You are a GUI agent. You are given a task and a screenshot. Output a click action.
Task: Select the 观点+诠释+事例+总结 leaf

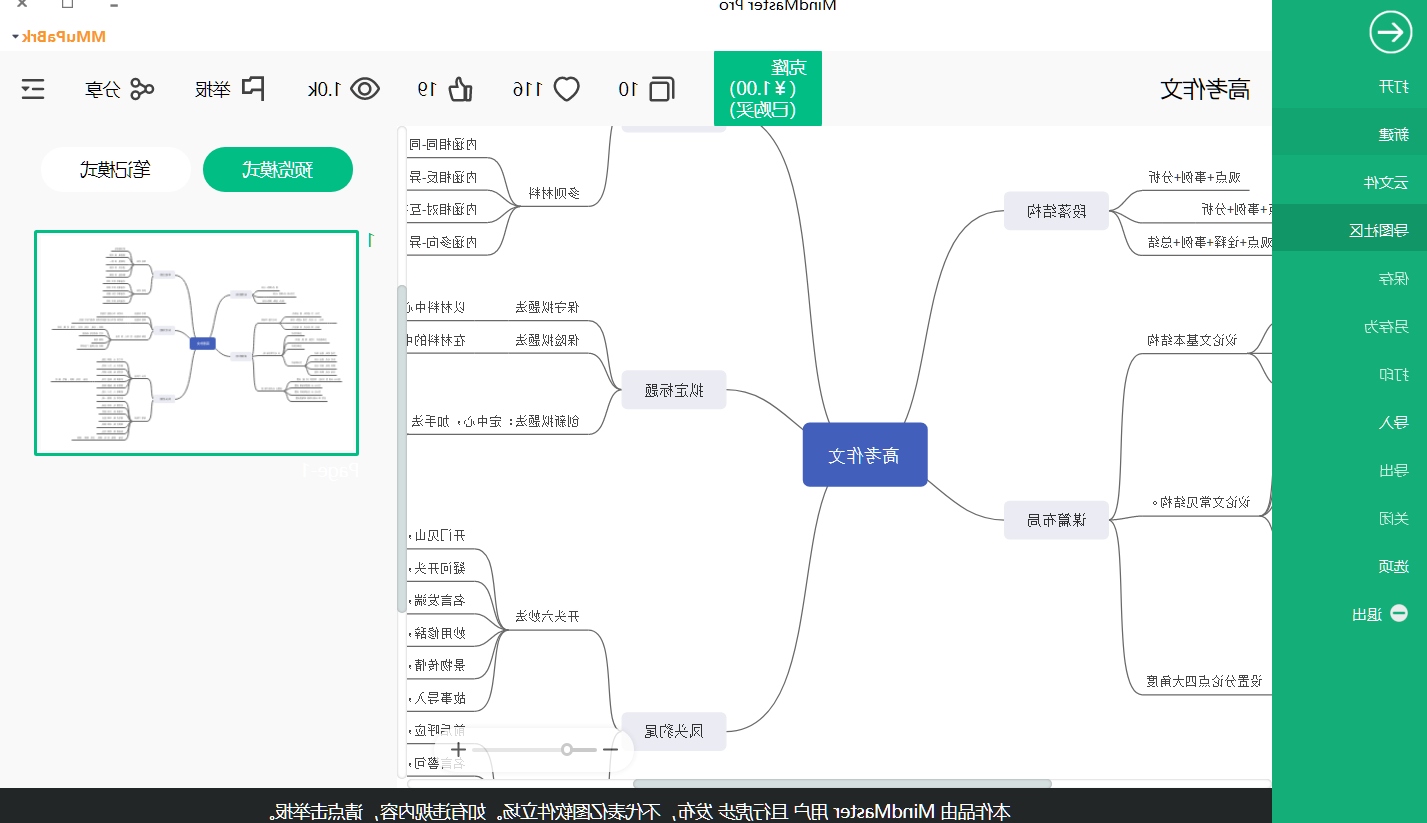(1209, 242)
